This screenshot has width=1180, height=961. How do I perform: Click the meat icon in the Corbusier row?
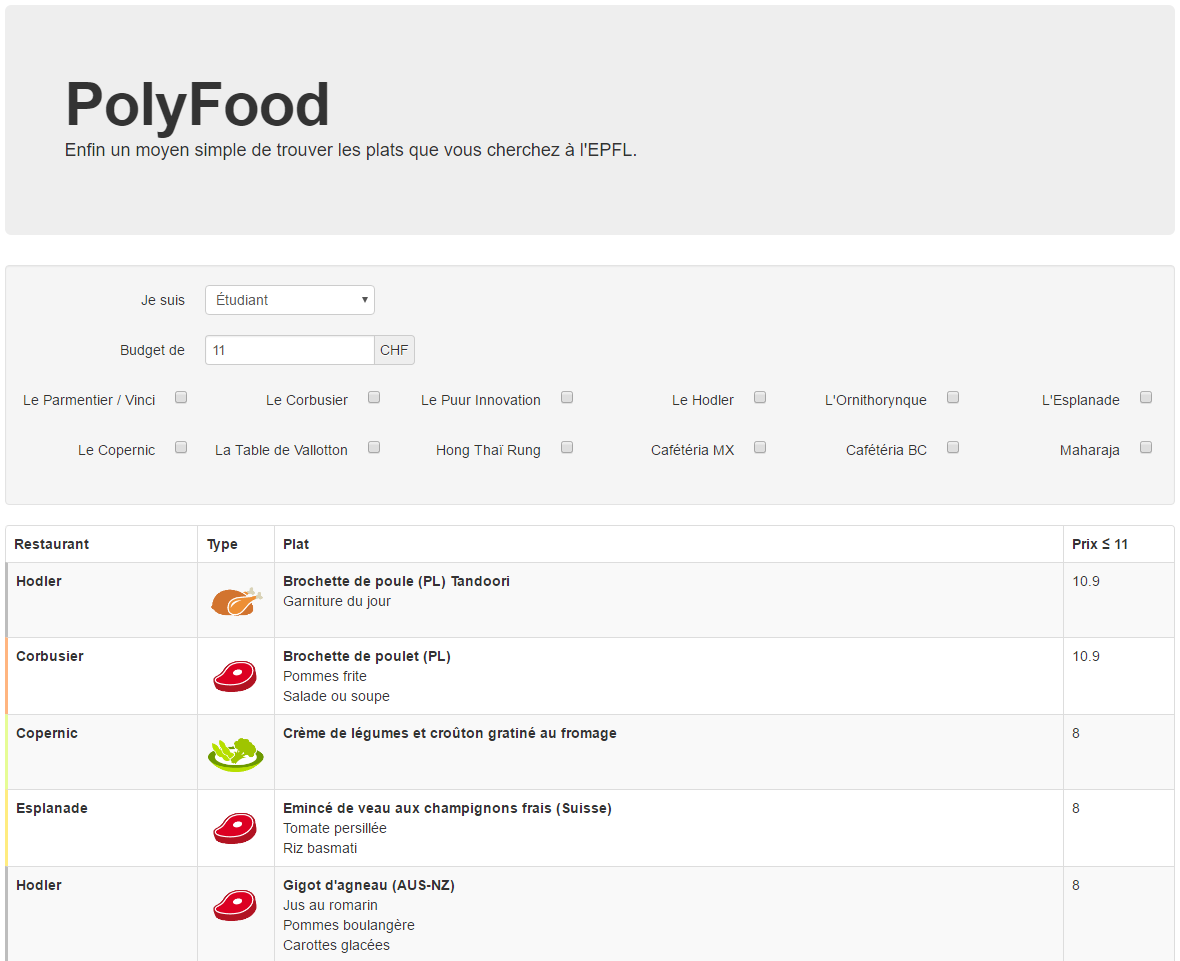pyautogui.click(x=235, y=677)
